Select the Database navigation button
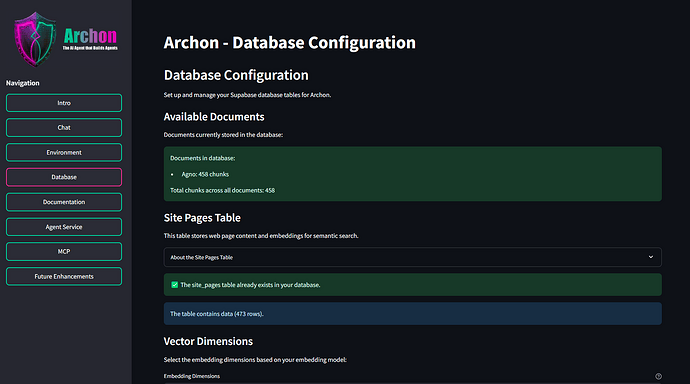 [x=64, y=177]
